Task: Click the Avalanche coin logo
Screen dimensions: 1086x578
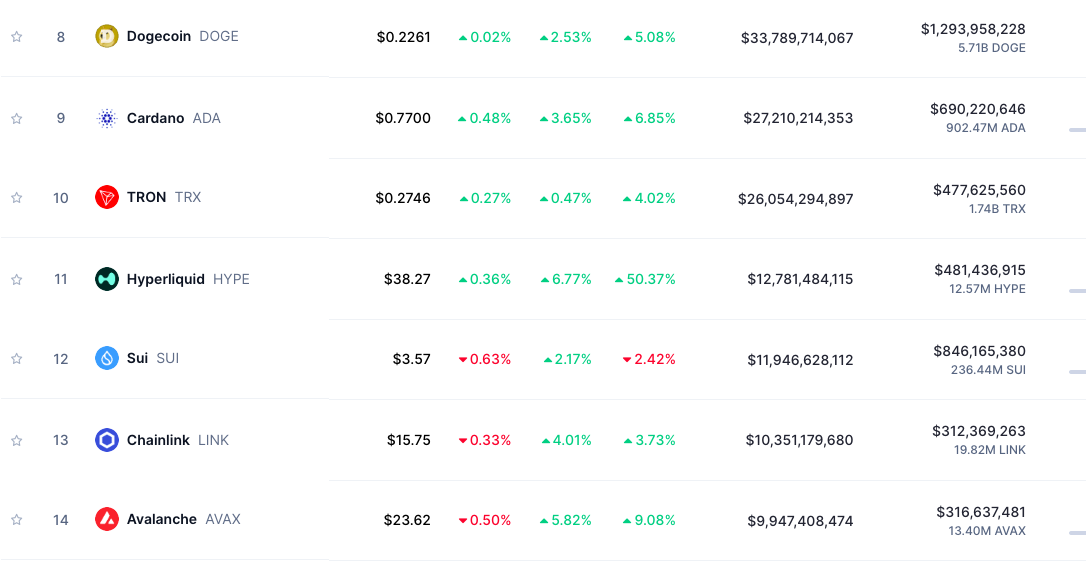Action: click(107, 520)
